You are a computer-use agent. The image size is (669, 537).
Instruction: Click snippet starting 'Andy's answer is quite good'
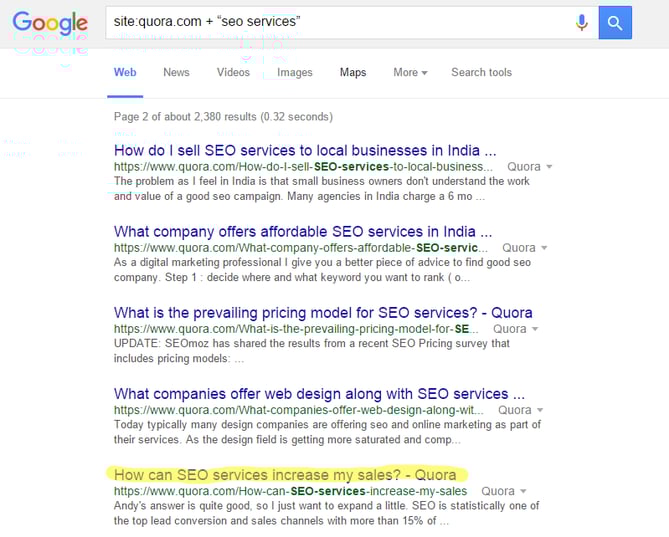coord(326,513)
